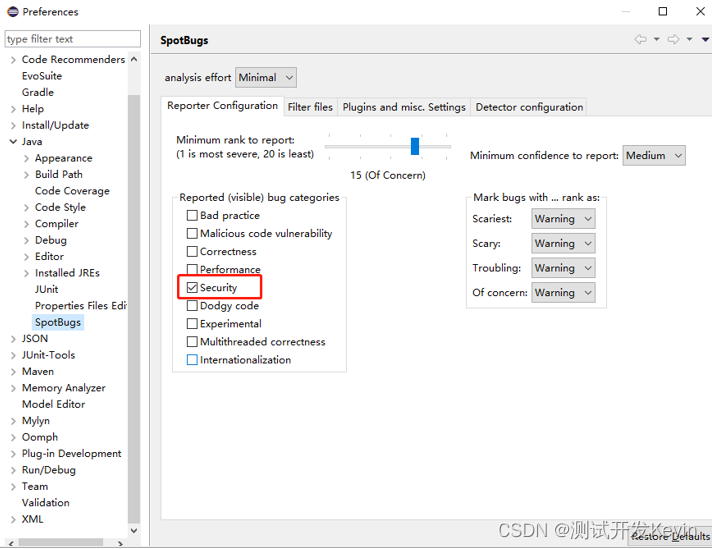Open Plugins and misc. Settings tab

click(404, 107)
